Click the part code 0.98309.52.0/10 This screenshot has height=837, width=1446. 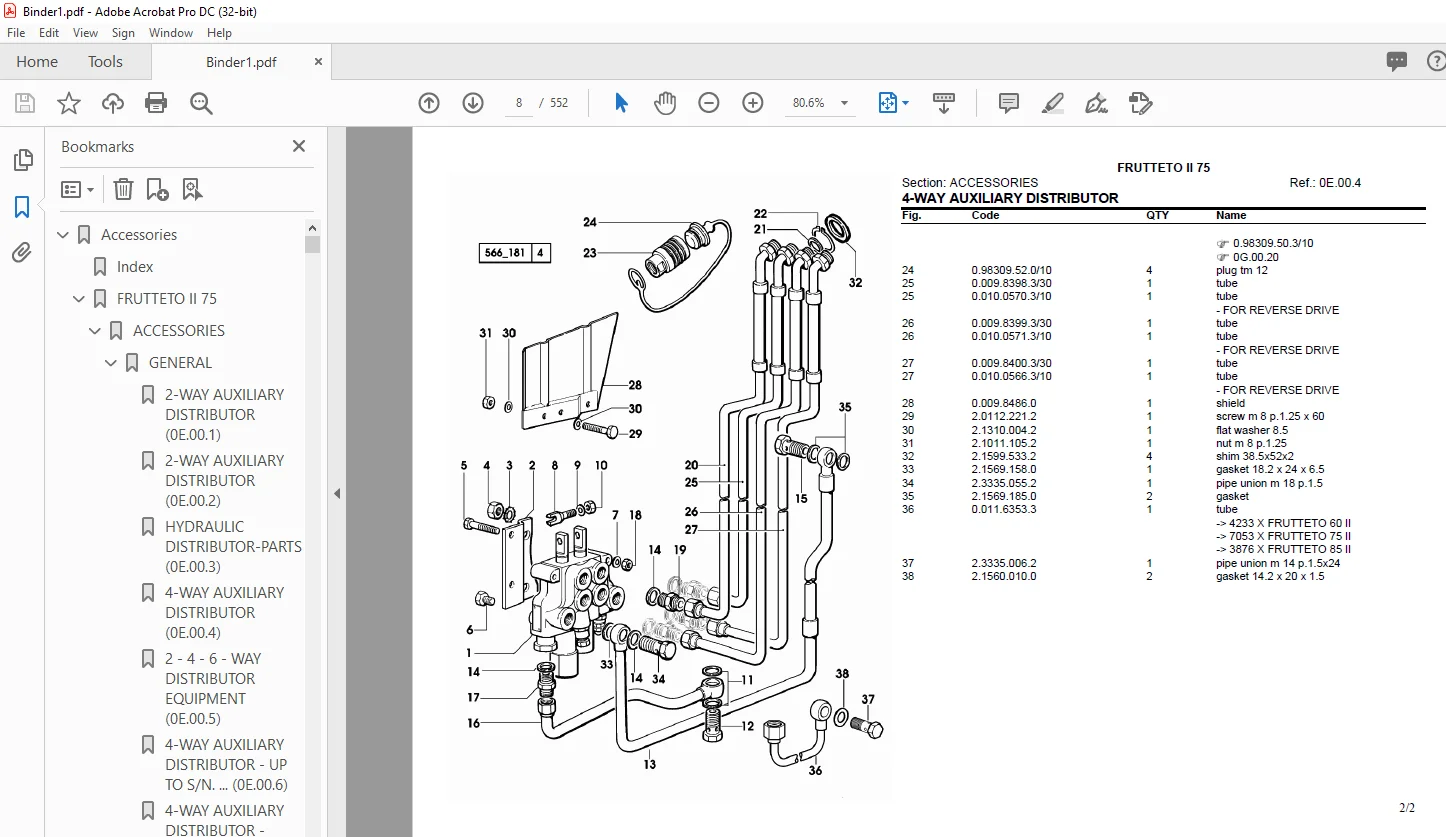pos(1011,270)
